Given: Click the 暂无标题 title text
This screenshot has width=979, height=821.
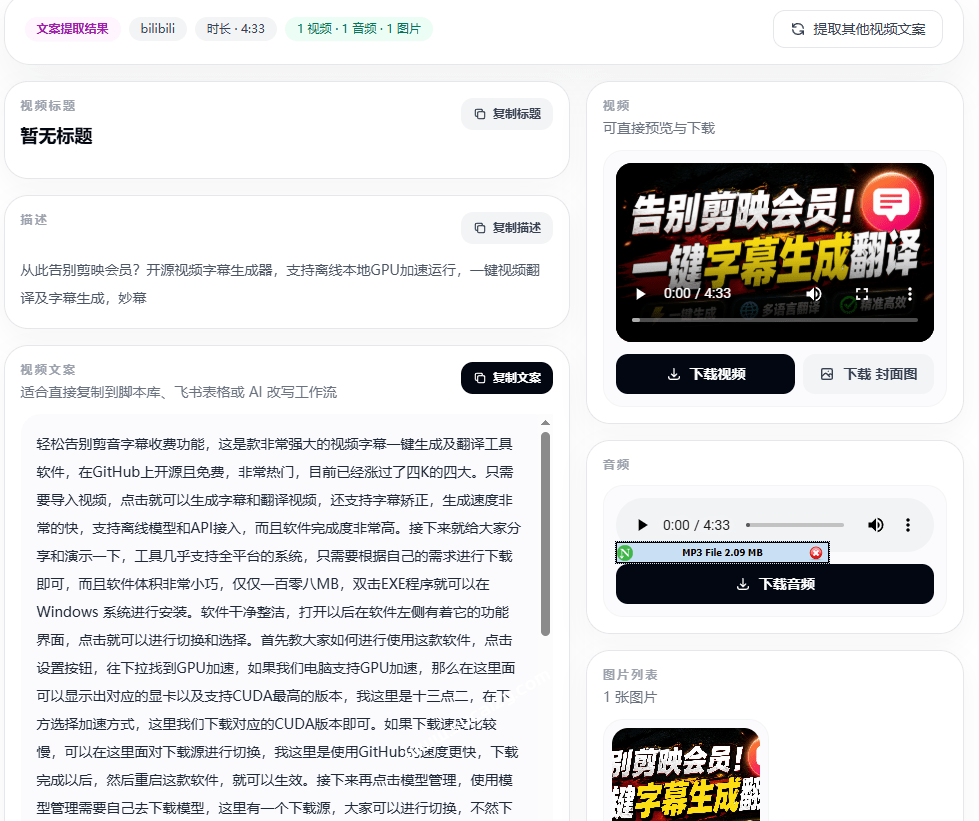Looking at the screenshot, I should point(56,136).
